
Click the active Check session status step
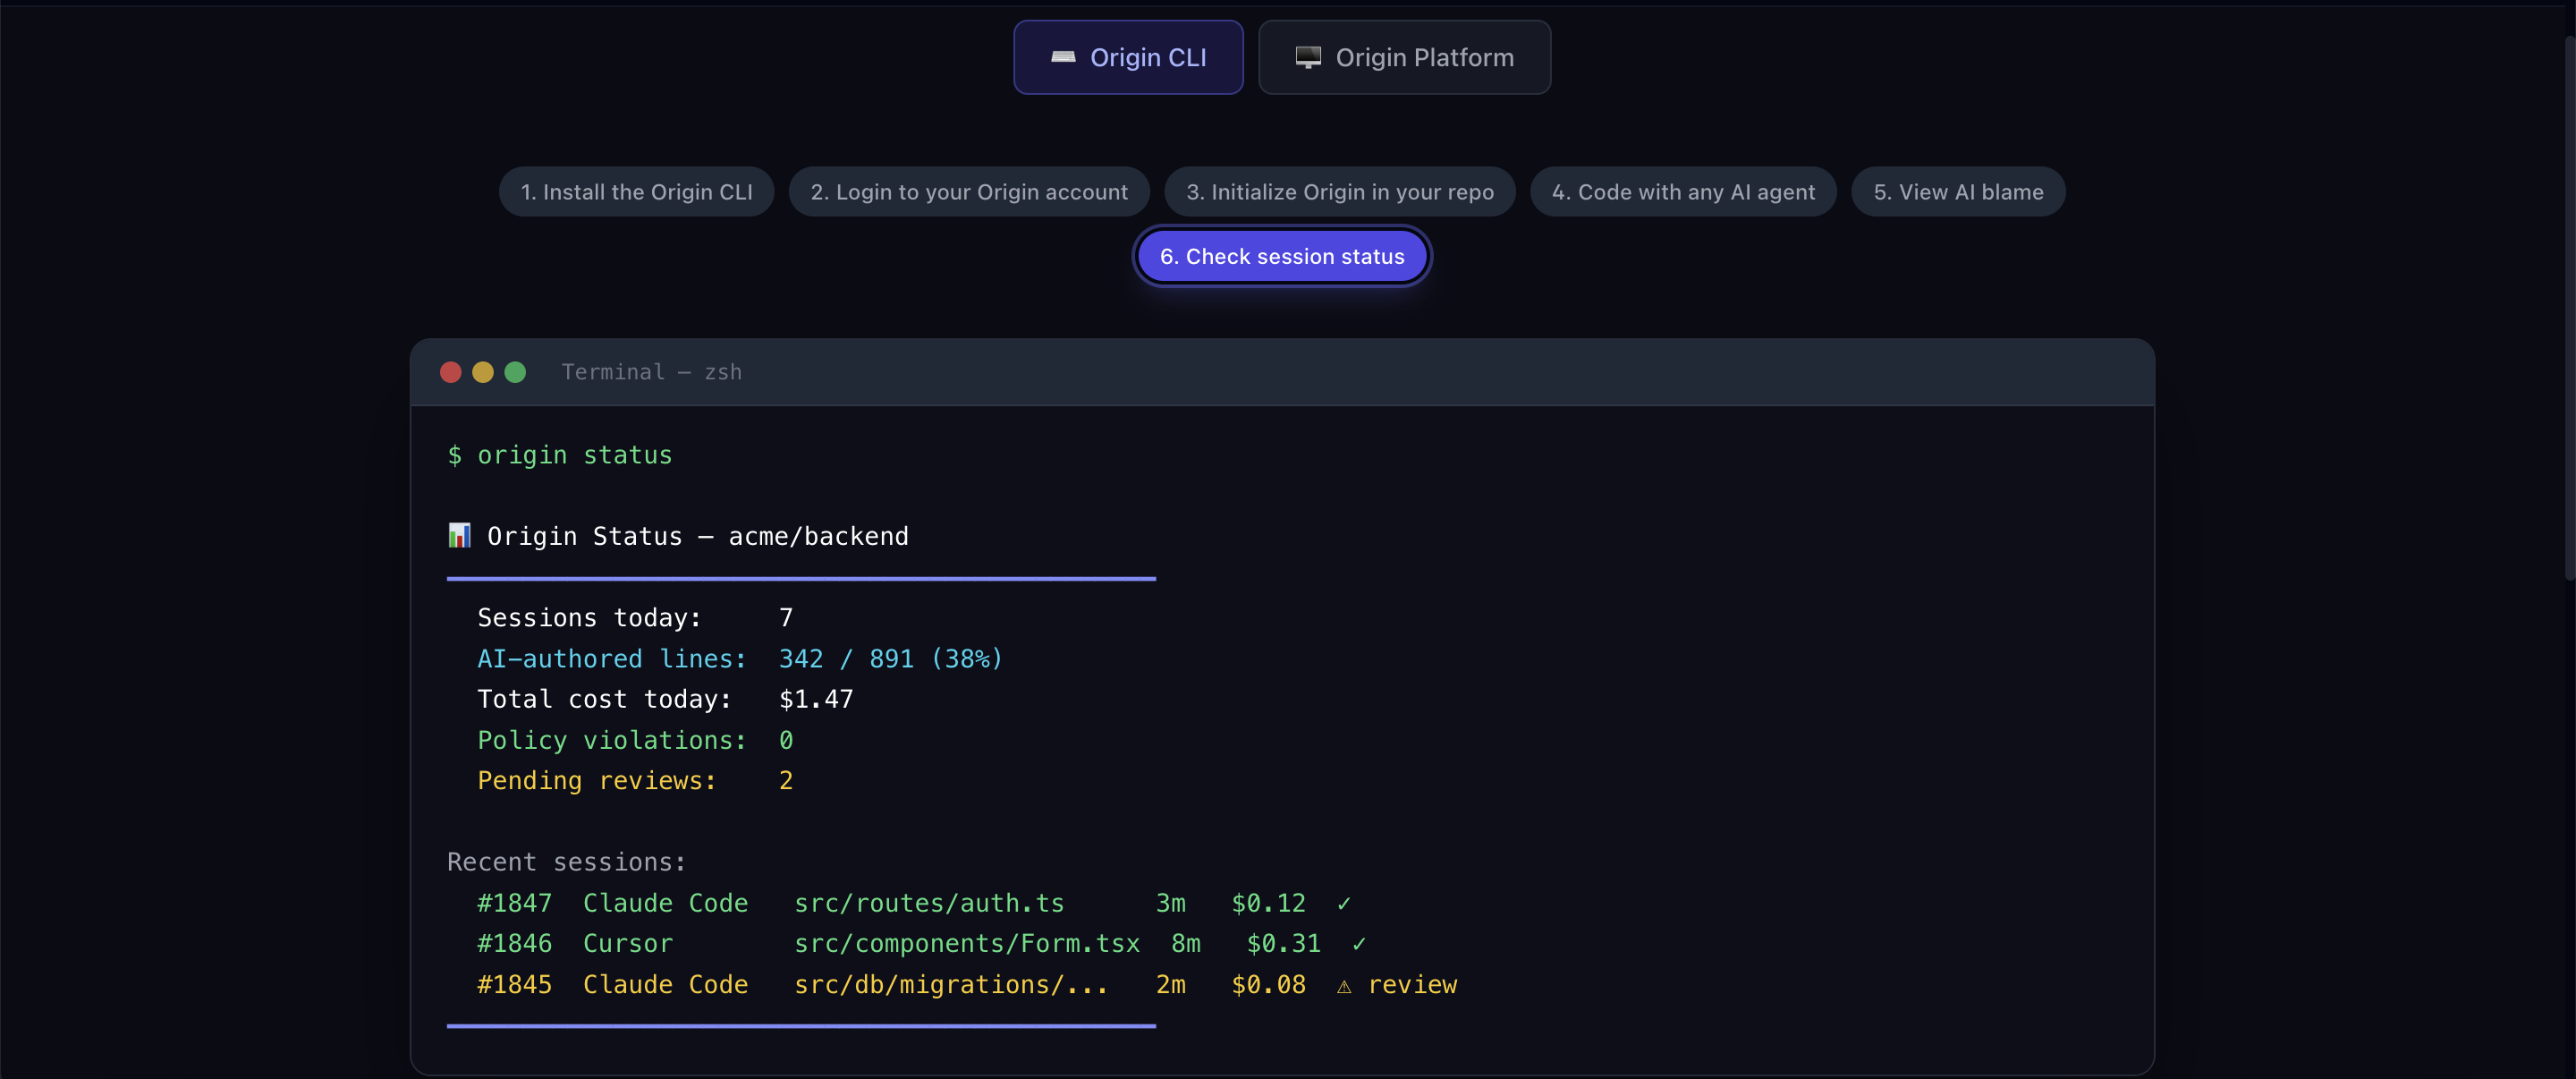pyautogui.click(x=1281, y=257)
